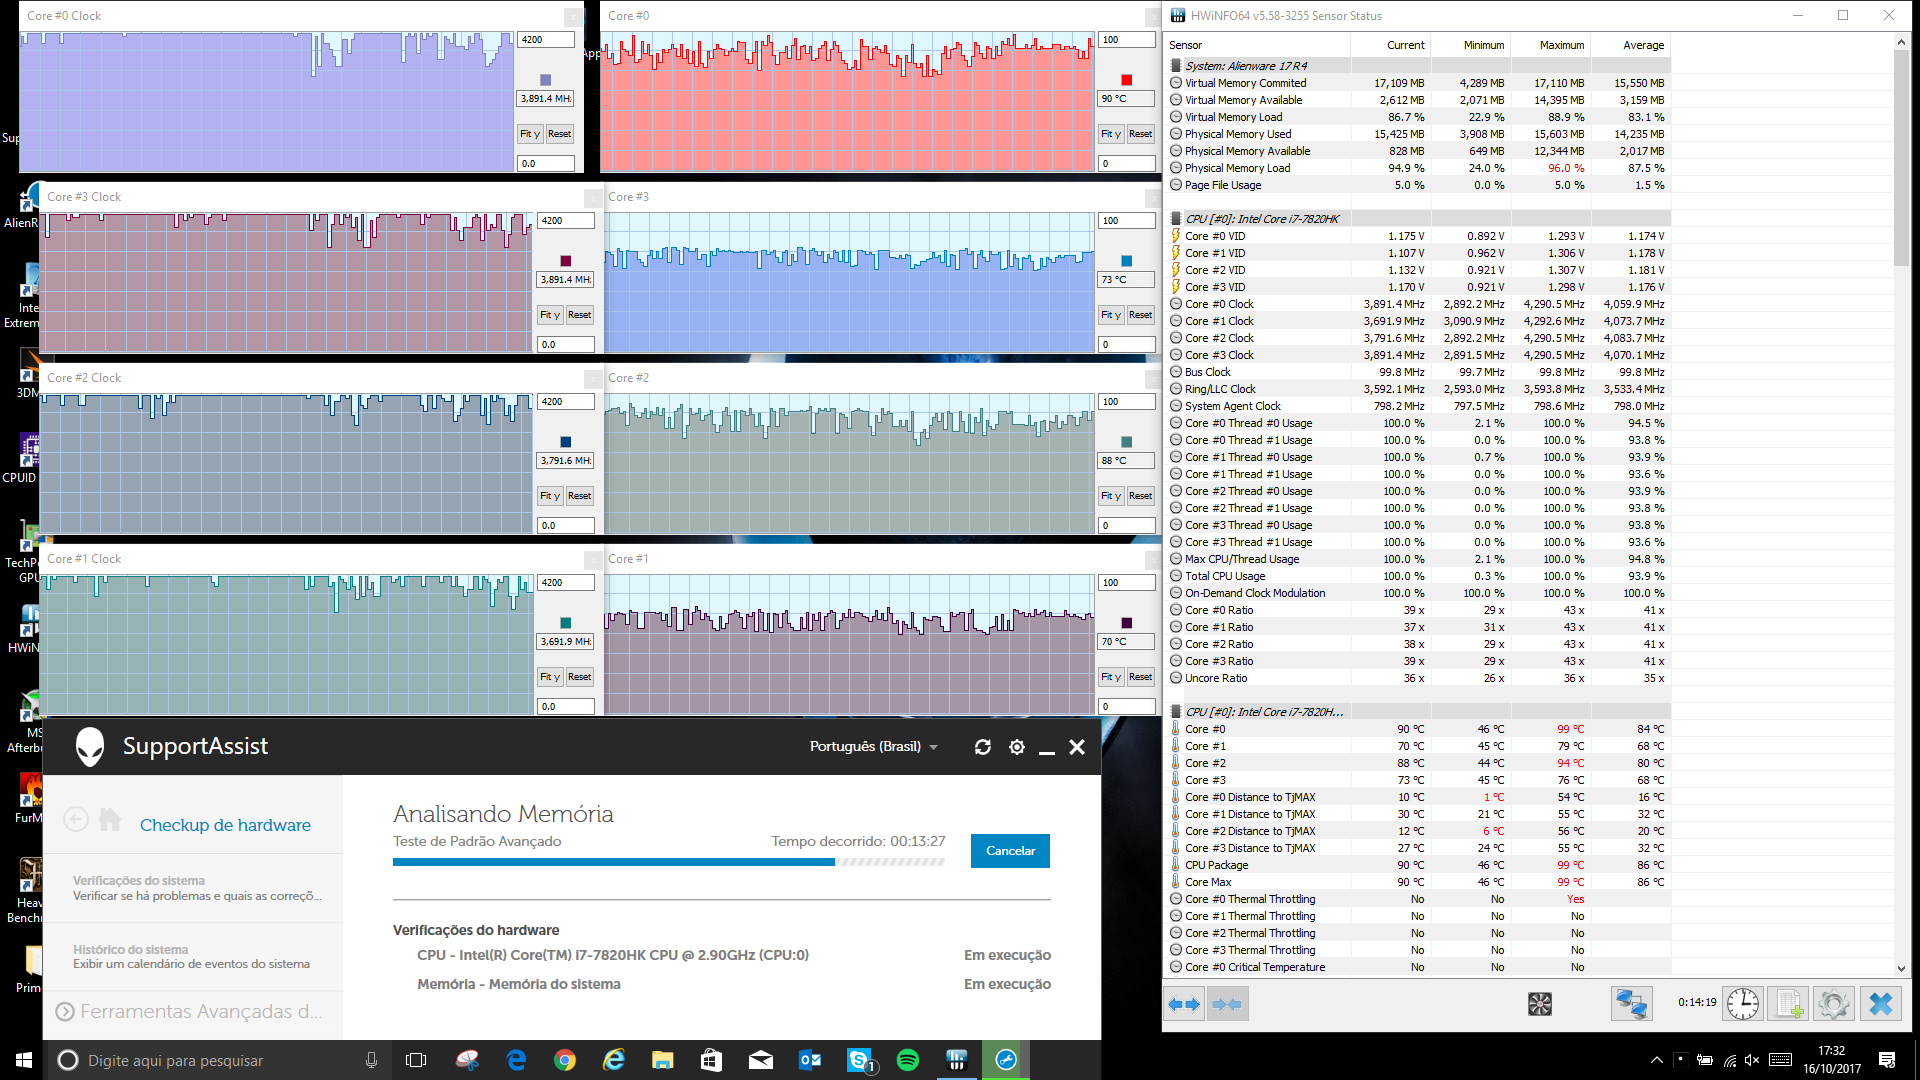Click Maximum column header in HWiNFO

pos(1550,45)
